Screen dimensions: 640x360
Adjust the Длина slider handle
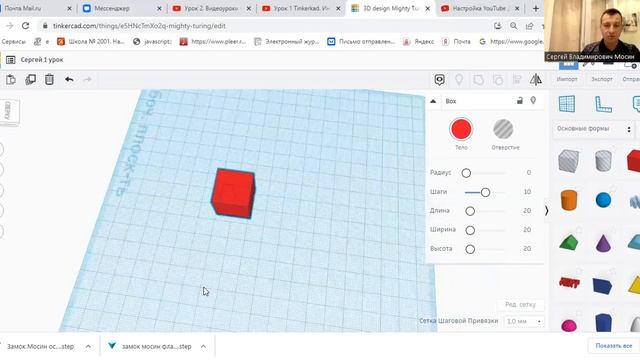pyautogui.click(x=470, y=211)
